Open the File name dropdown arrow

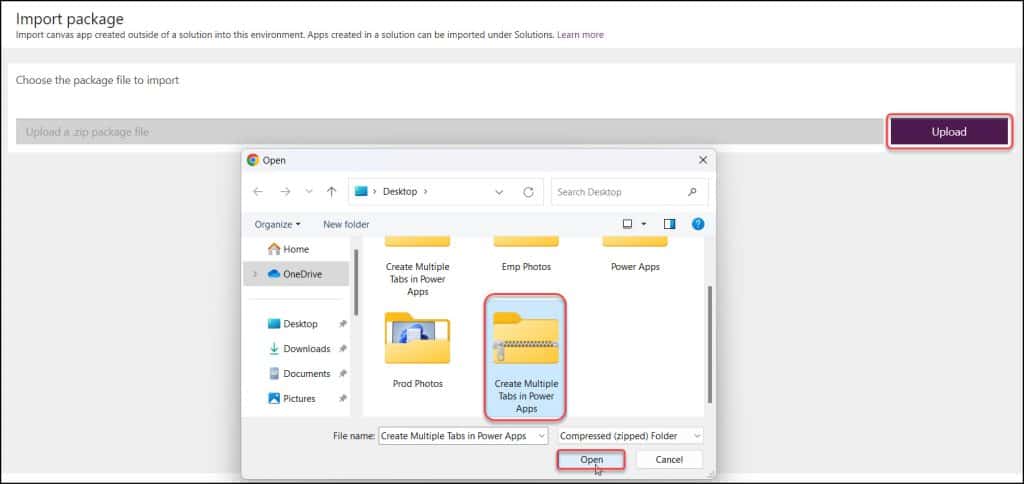[x=541, y=436]
